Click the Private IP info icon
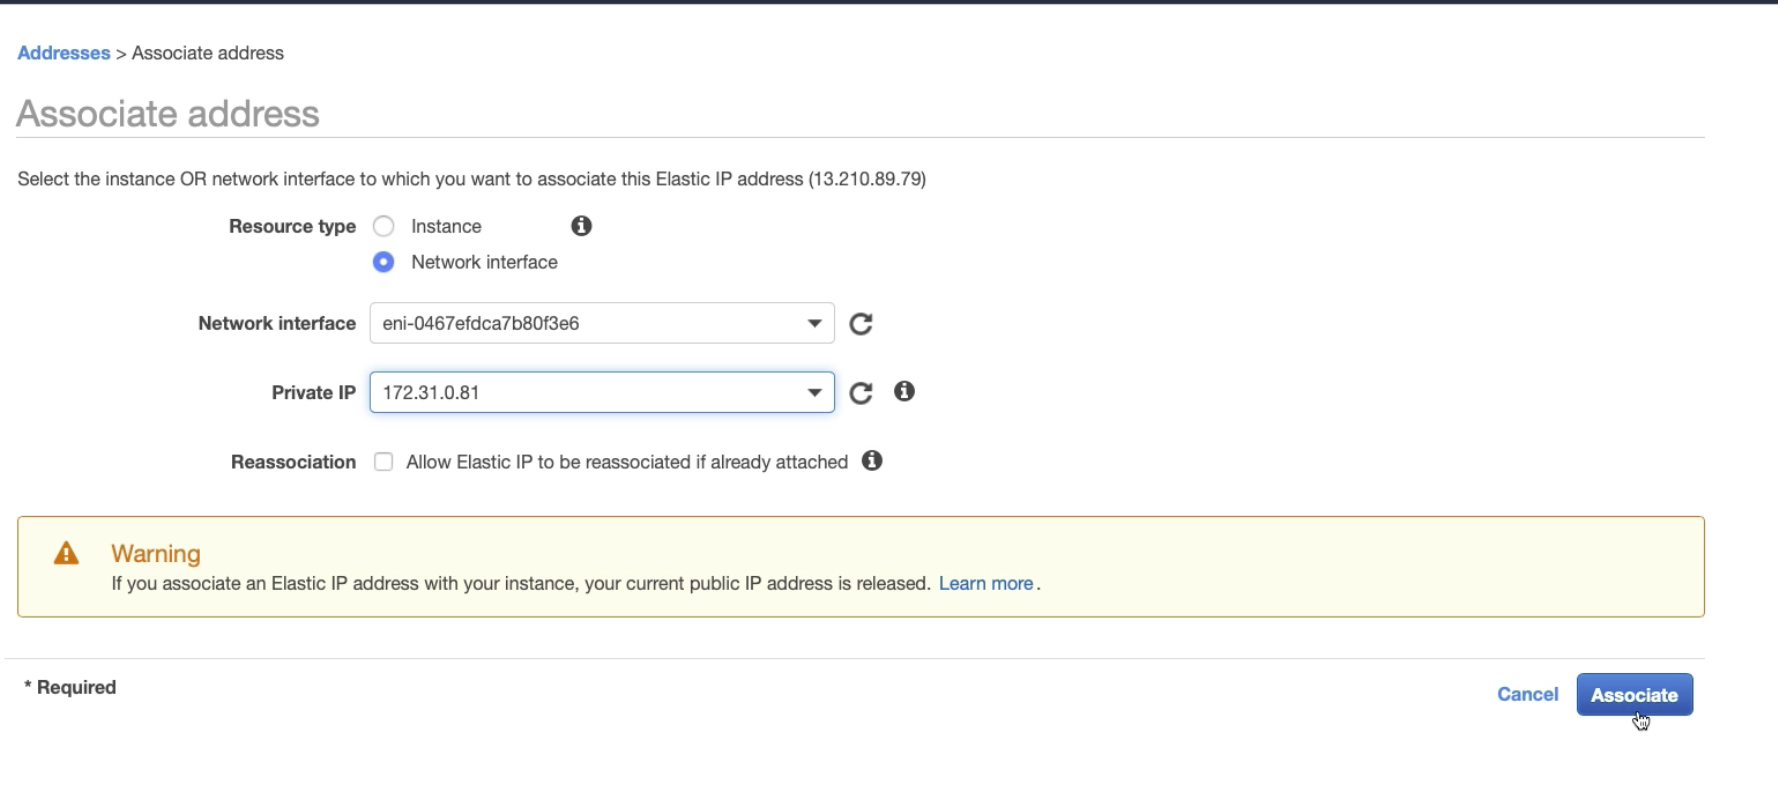 pyautogui.click(x=904, y=392)
